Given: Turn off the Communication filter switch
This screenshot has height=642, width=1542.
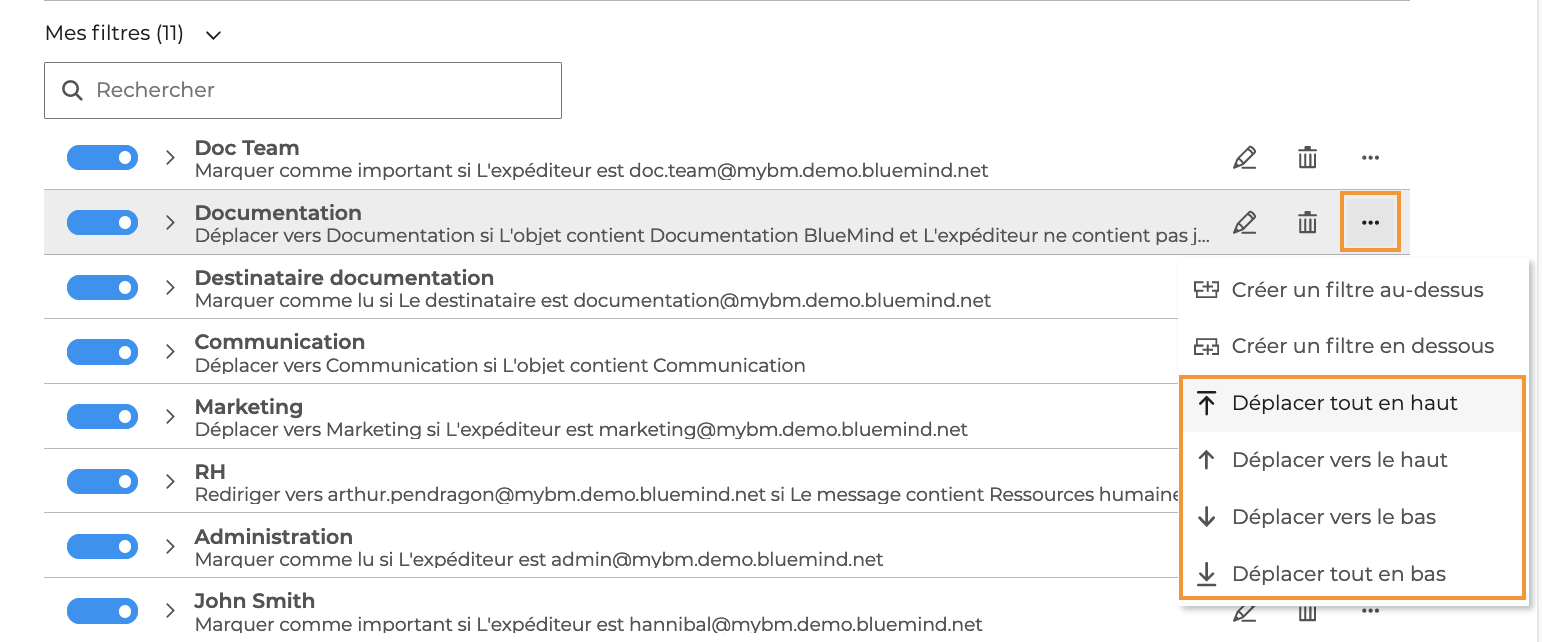Looking at the screenshot, I should [102, 352].
